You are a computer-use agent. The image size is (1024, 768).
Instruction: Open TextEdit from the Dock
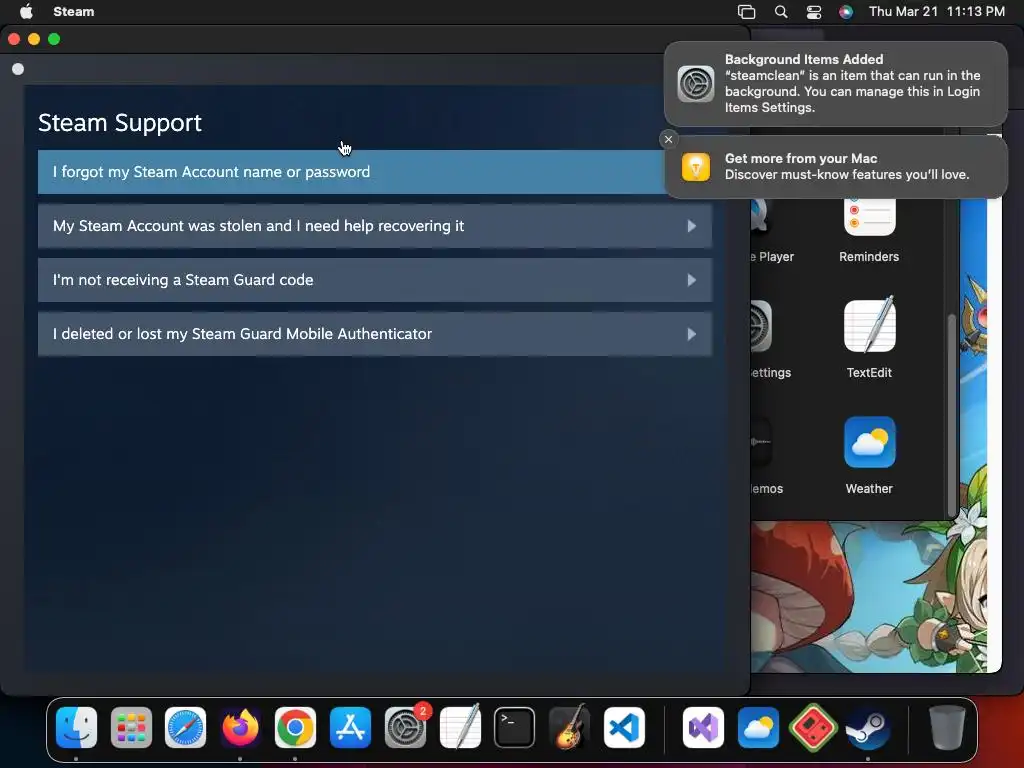point(460,728)
